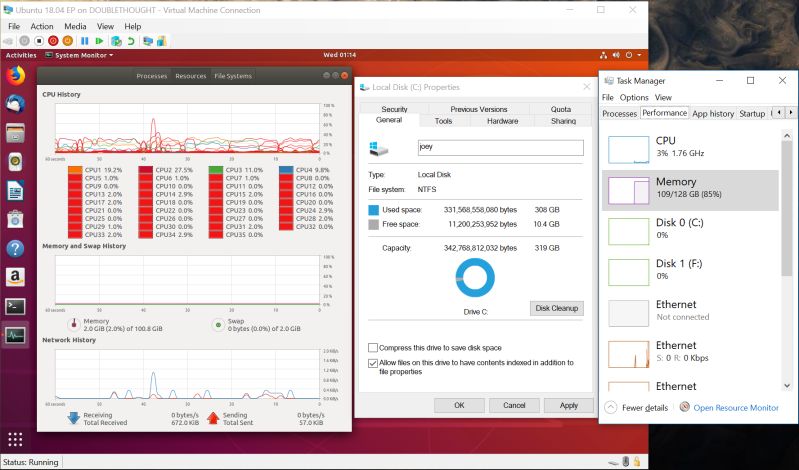Click the Activities button
This screenshot has width=799, height=470.
click(x=21, y=55)
